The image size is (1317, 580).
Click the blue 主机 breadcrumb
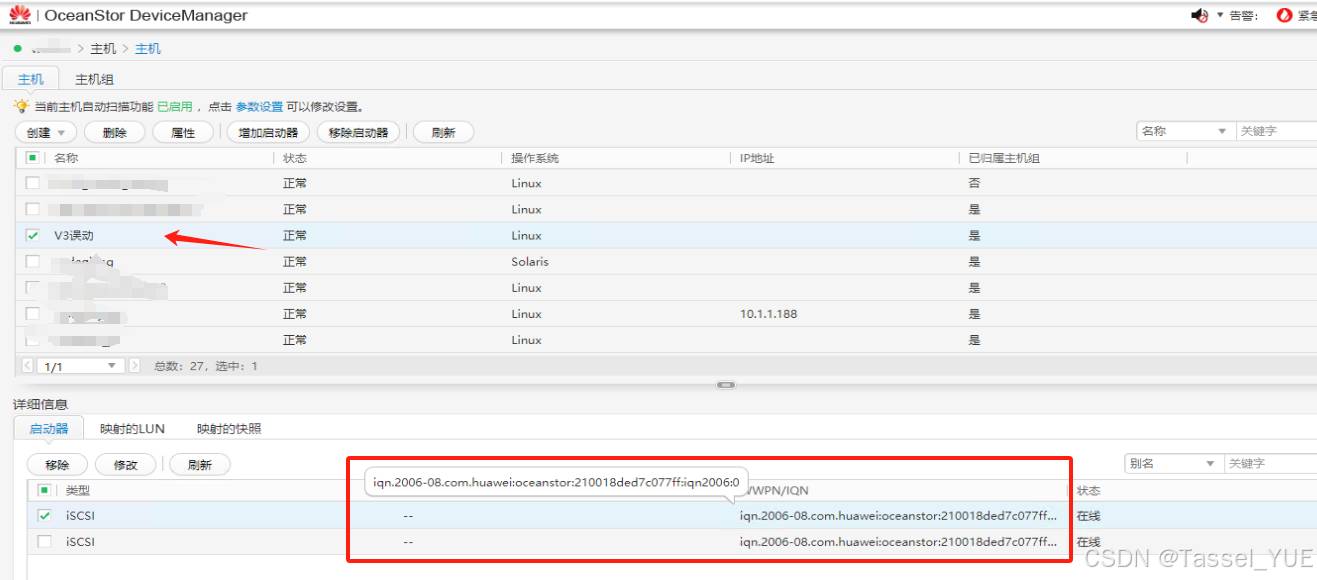point(148,48)
